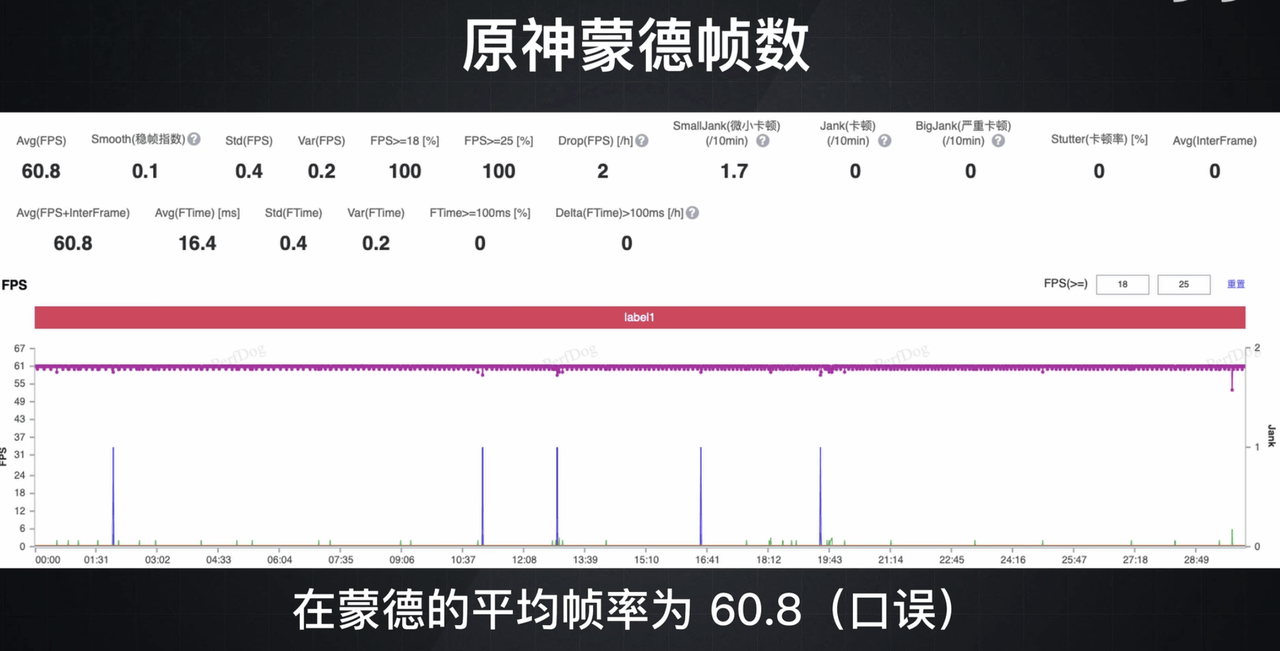Click the Stutter(卡顿率) [%] label
This screenshot has height=651, width=1280.
click(1099, 140)
